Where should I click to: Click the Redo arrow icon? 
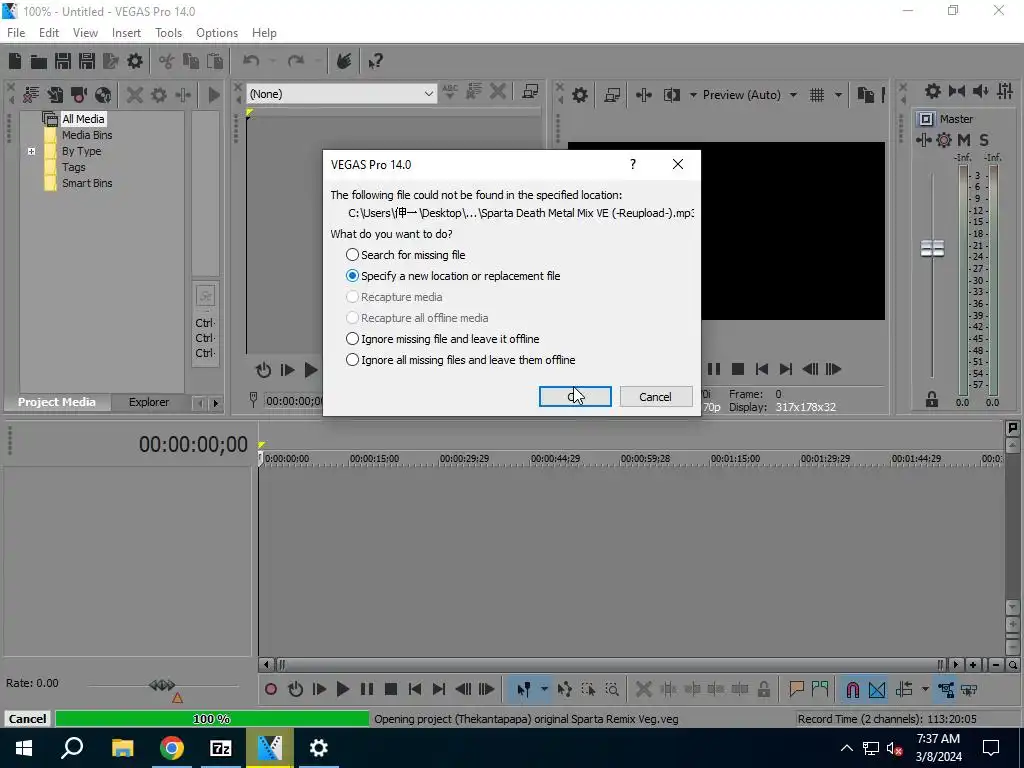tap(296, 61)
